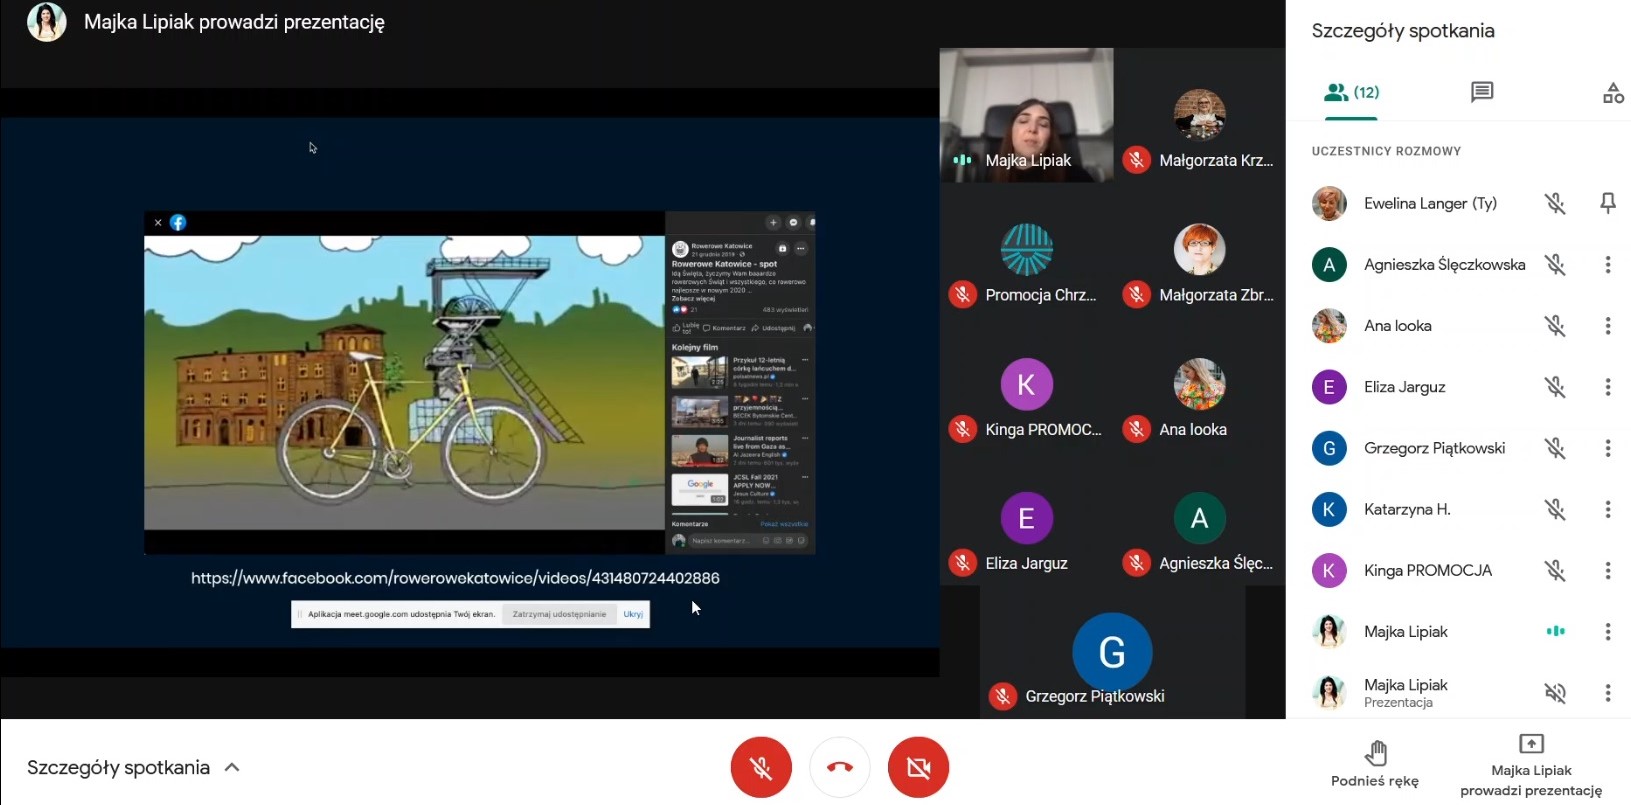Click the speaking indicator for Majka Lipiak
Screen dimensions: 1631x805
(1555, 631)
